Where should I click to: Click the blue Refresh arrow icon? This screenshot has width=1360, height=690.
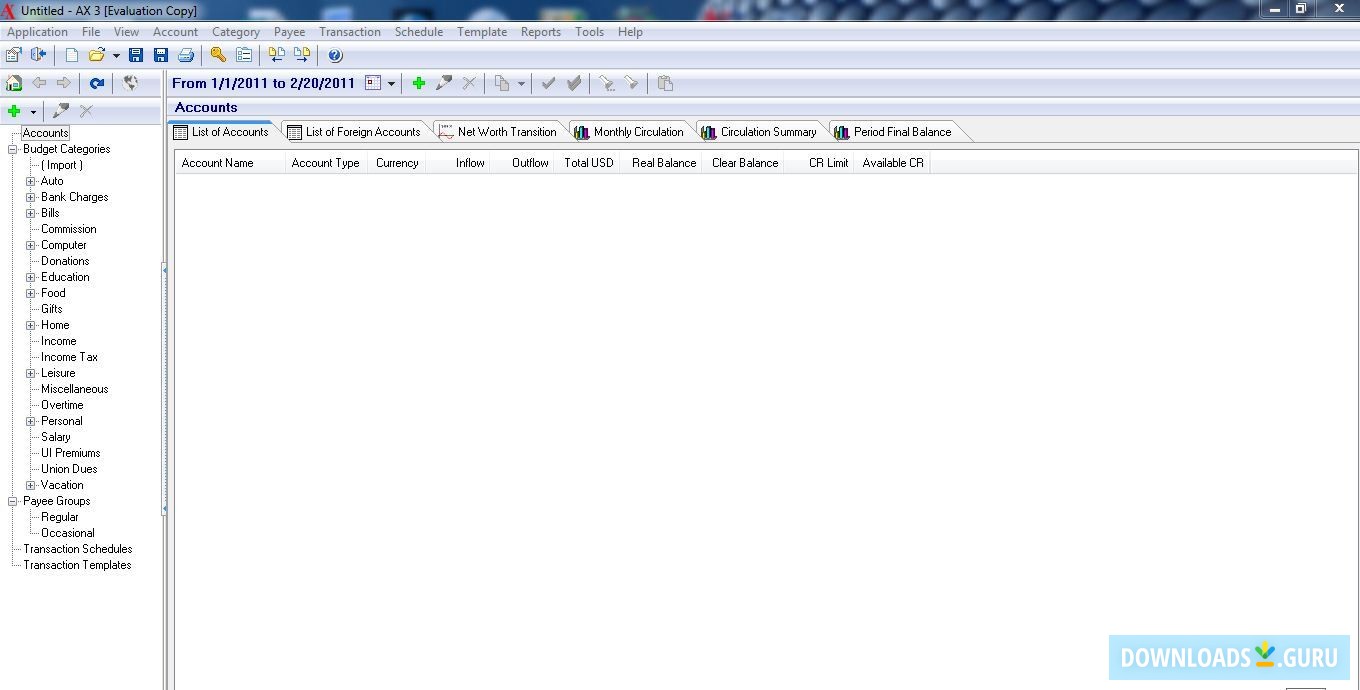tap(96, 83)
